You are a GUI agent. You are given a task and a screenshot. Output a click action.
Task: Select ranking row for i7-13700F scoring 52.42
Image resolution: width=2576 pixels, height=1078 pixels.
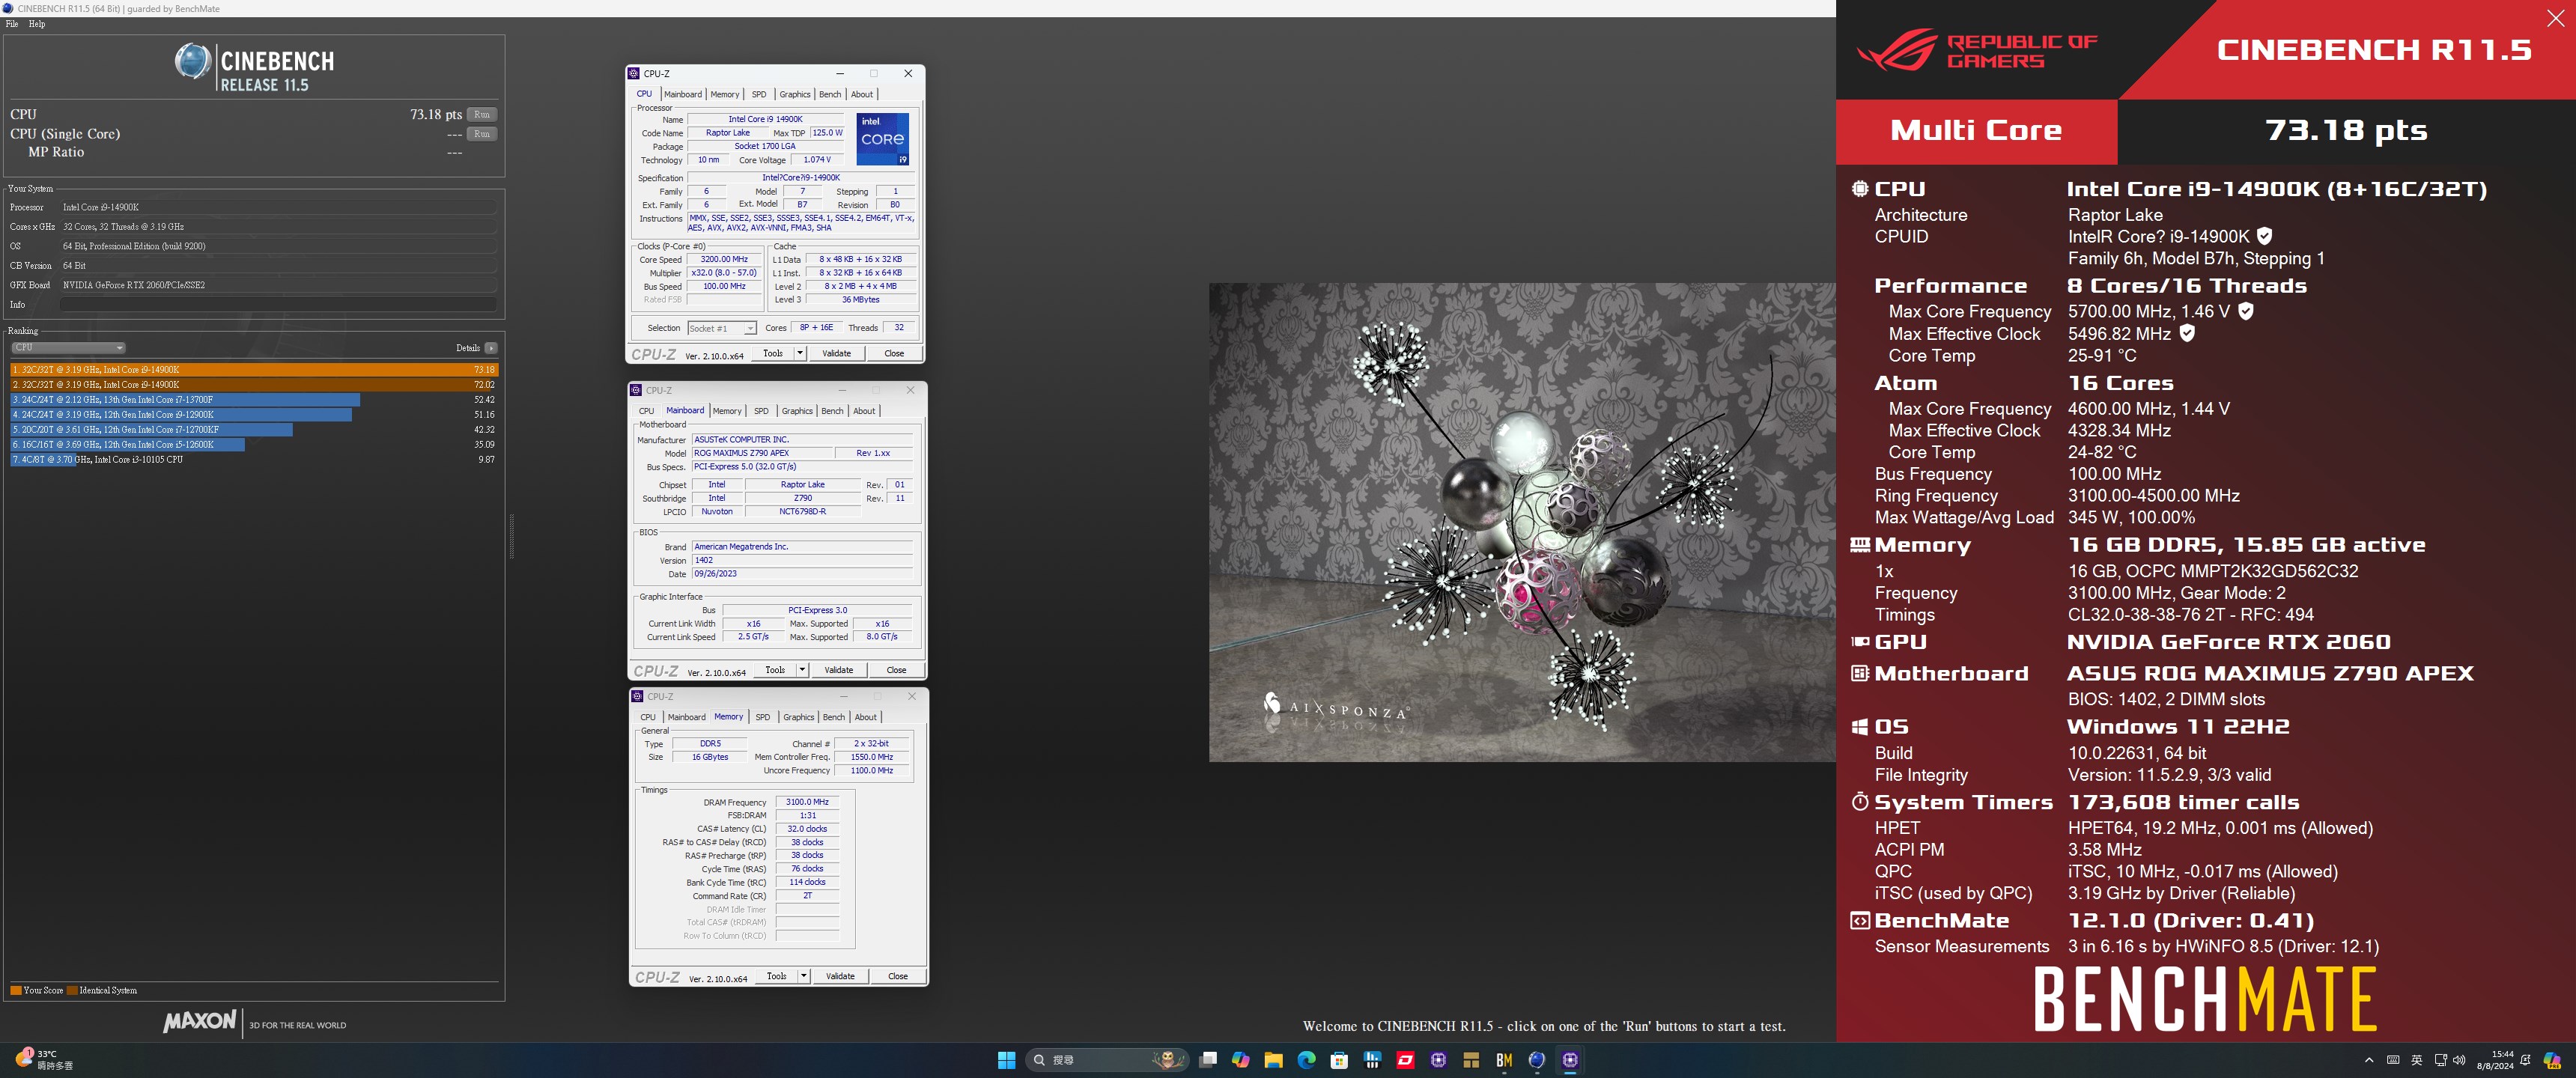pos(254,400)
